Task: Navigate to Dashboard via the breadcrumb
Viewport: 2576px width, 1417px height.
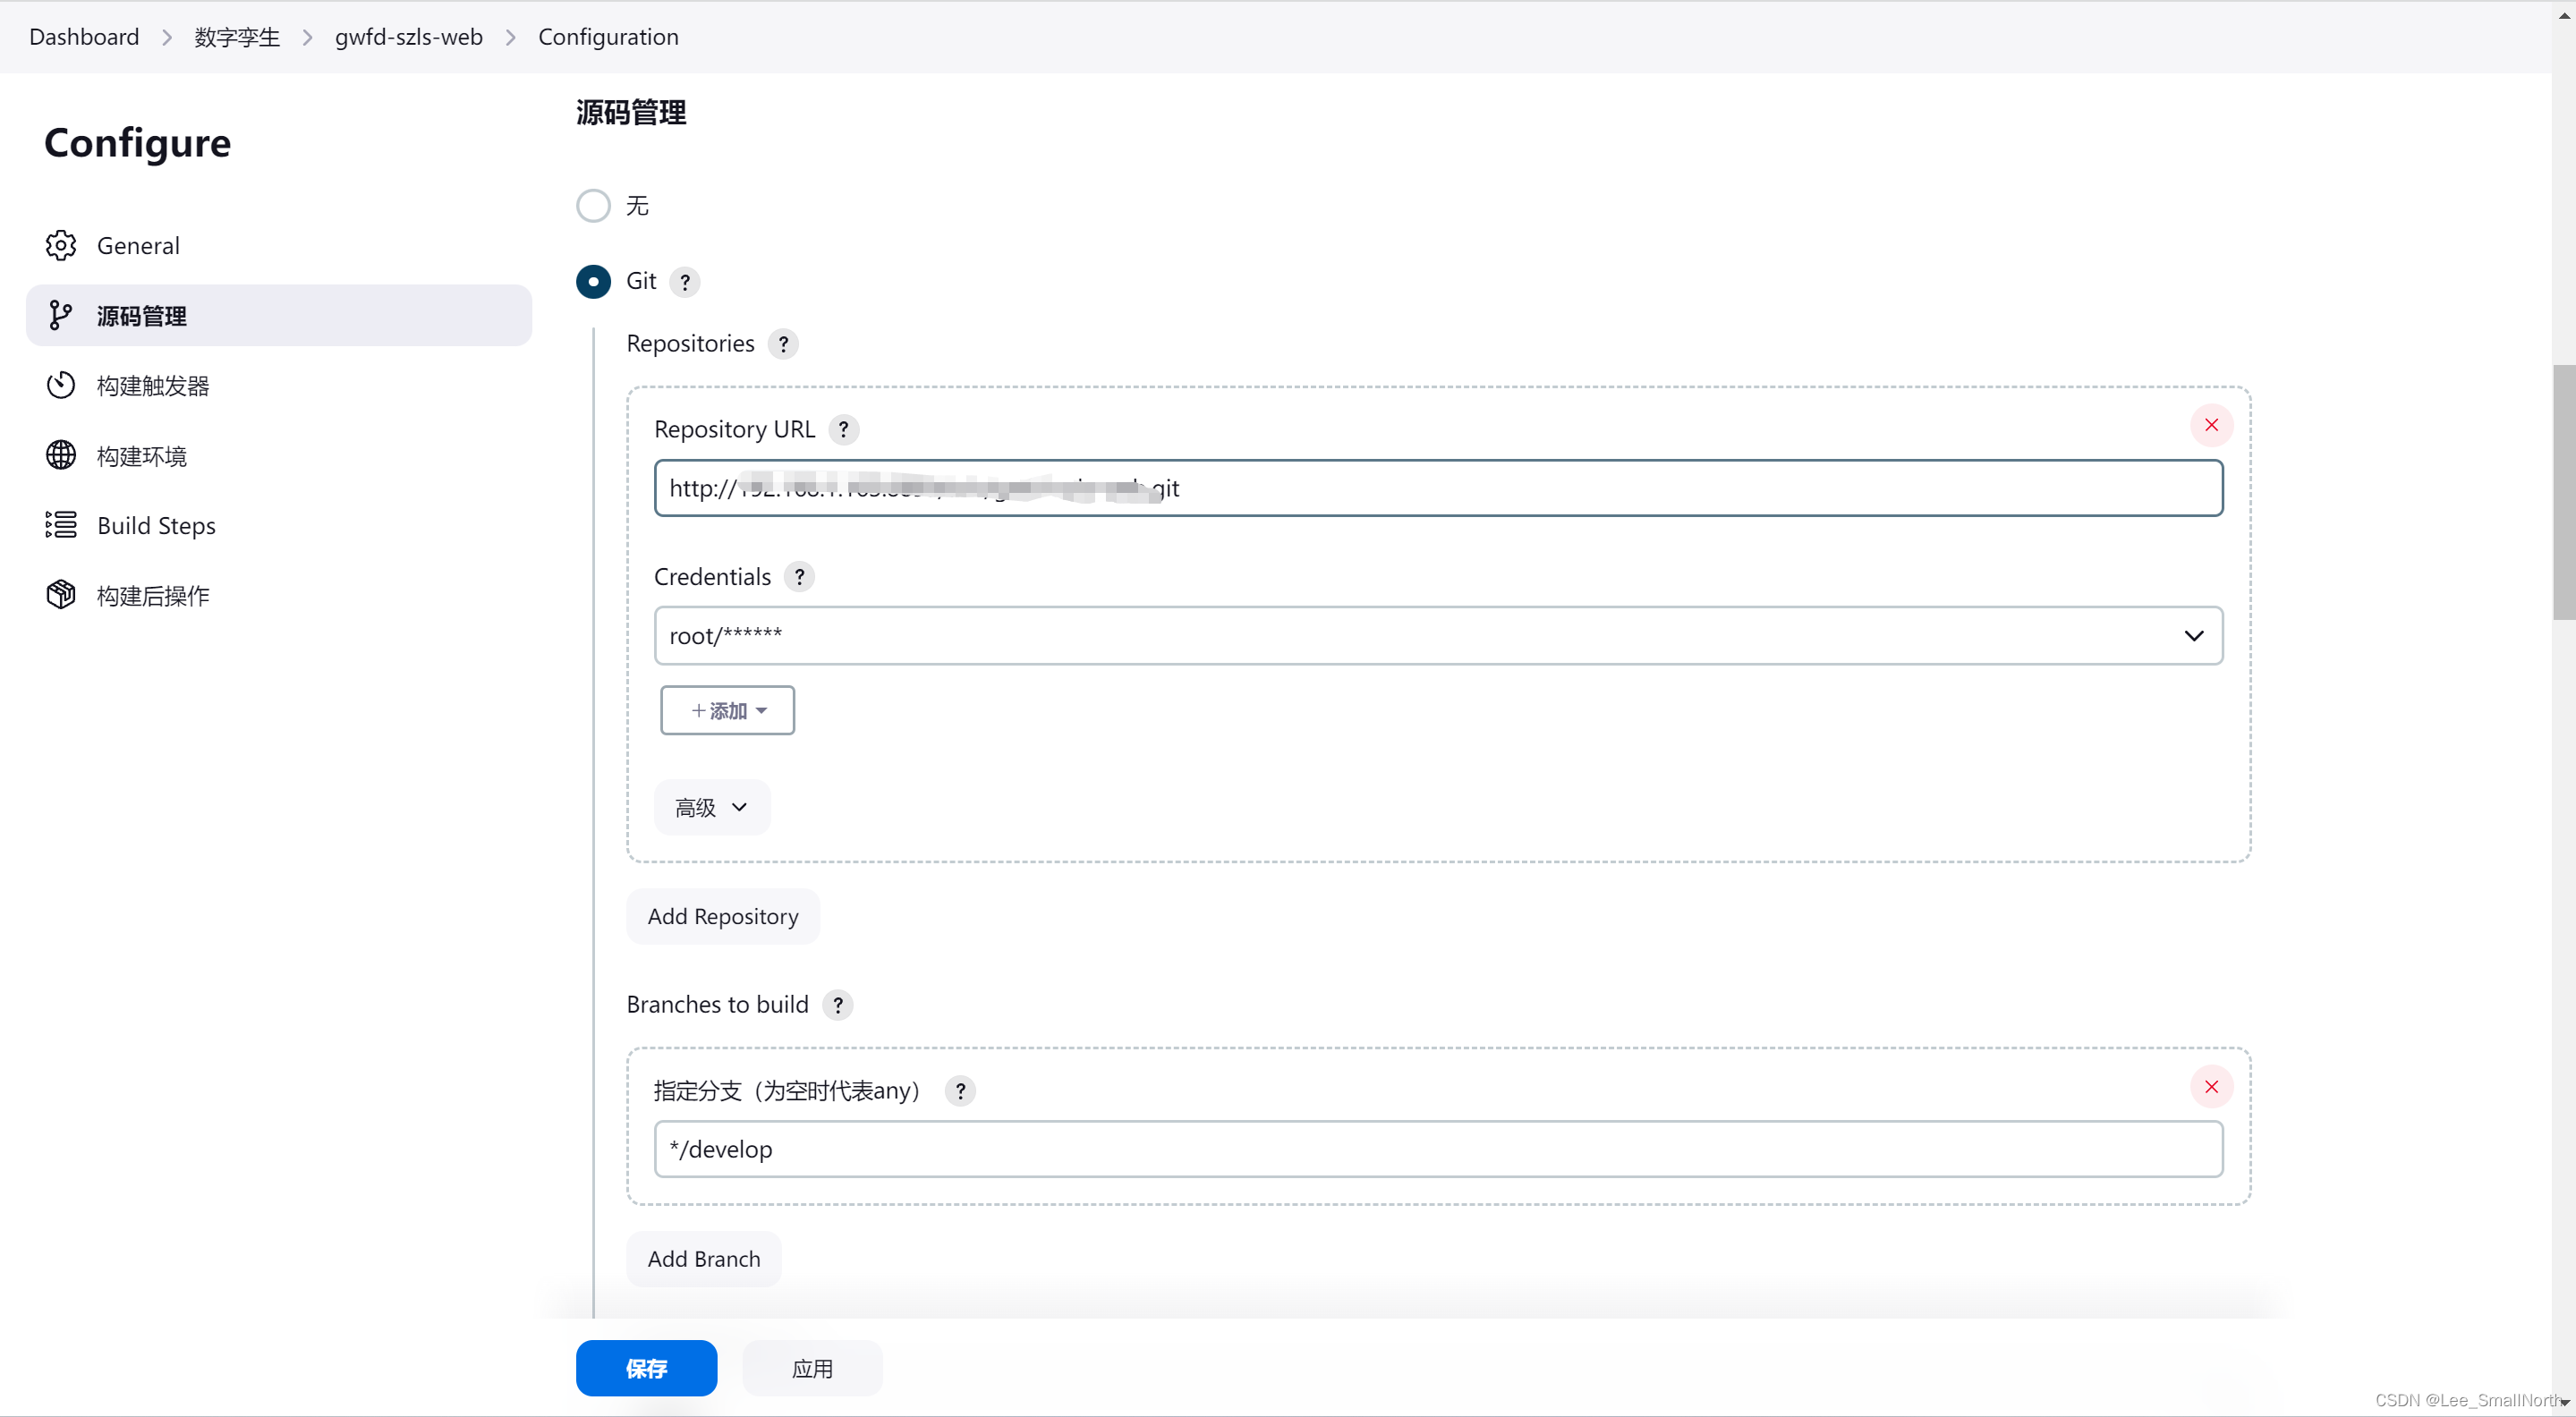Action: pyautogui.click(x=84, y=37)
